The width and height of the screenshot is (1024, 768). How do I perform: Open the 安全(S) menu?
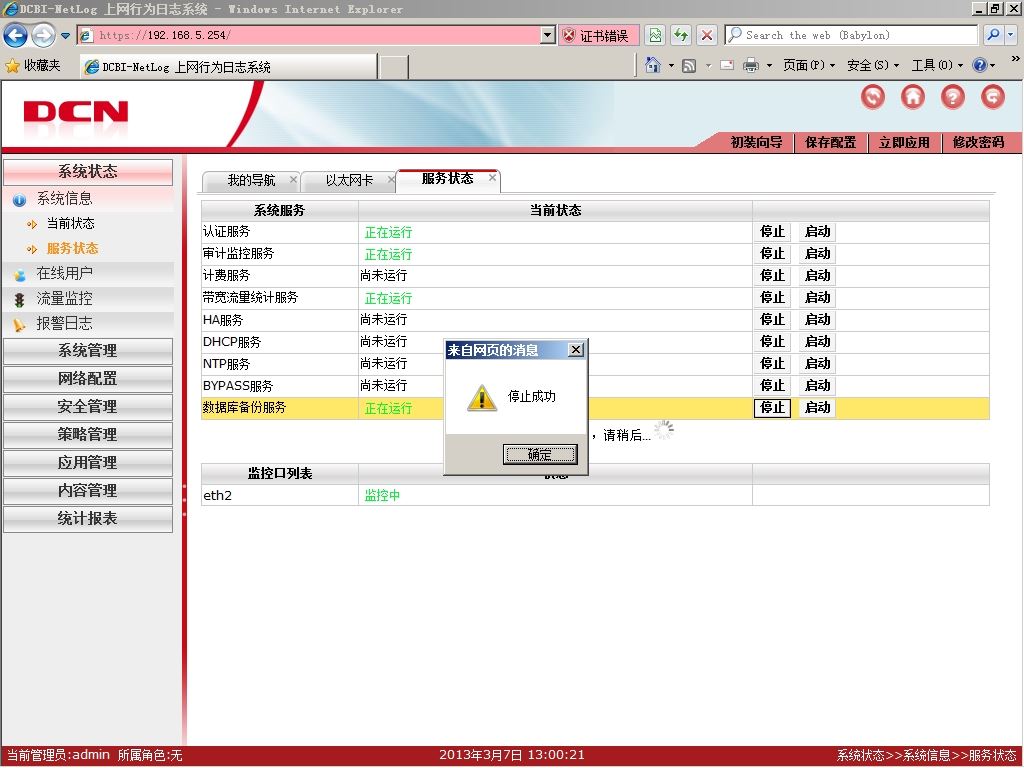coord(872,65)
